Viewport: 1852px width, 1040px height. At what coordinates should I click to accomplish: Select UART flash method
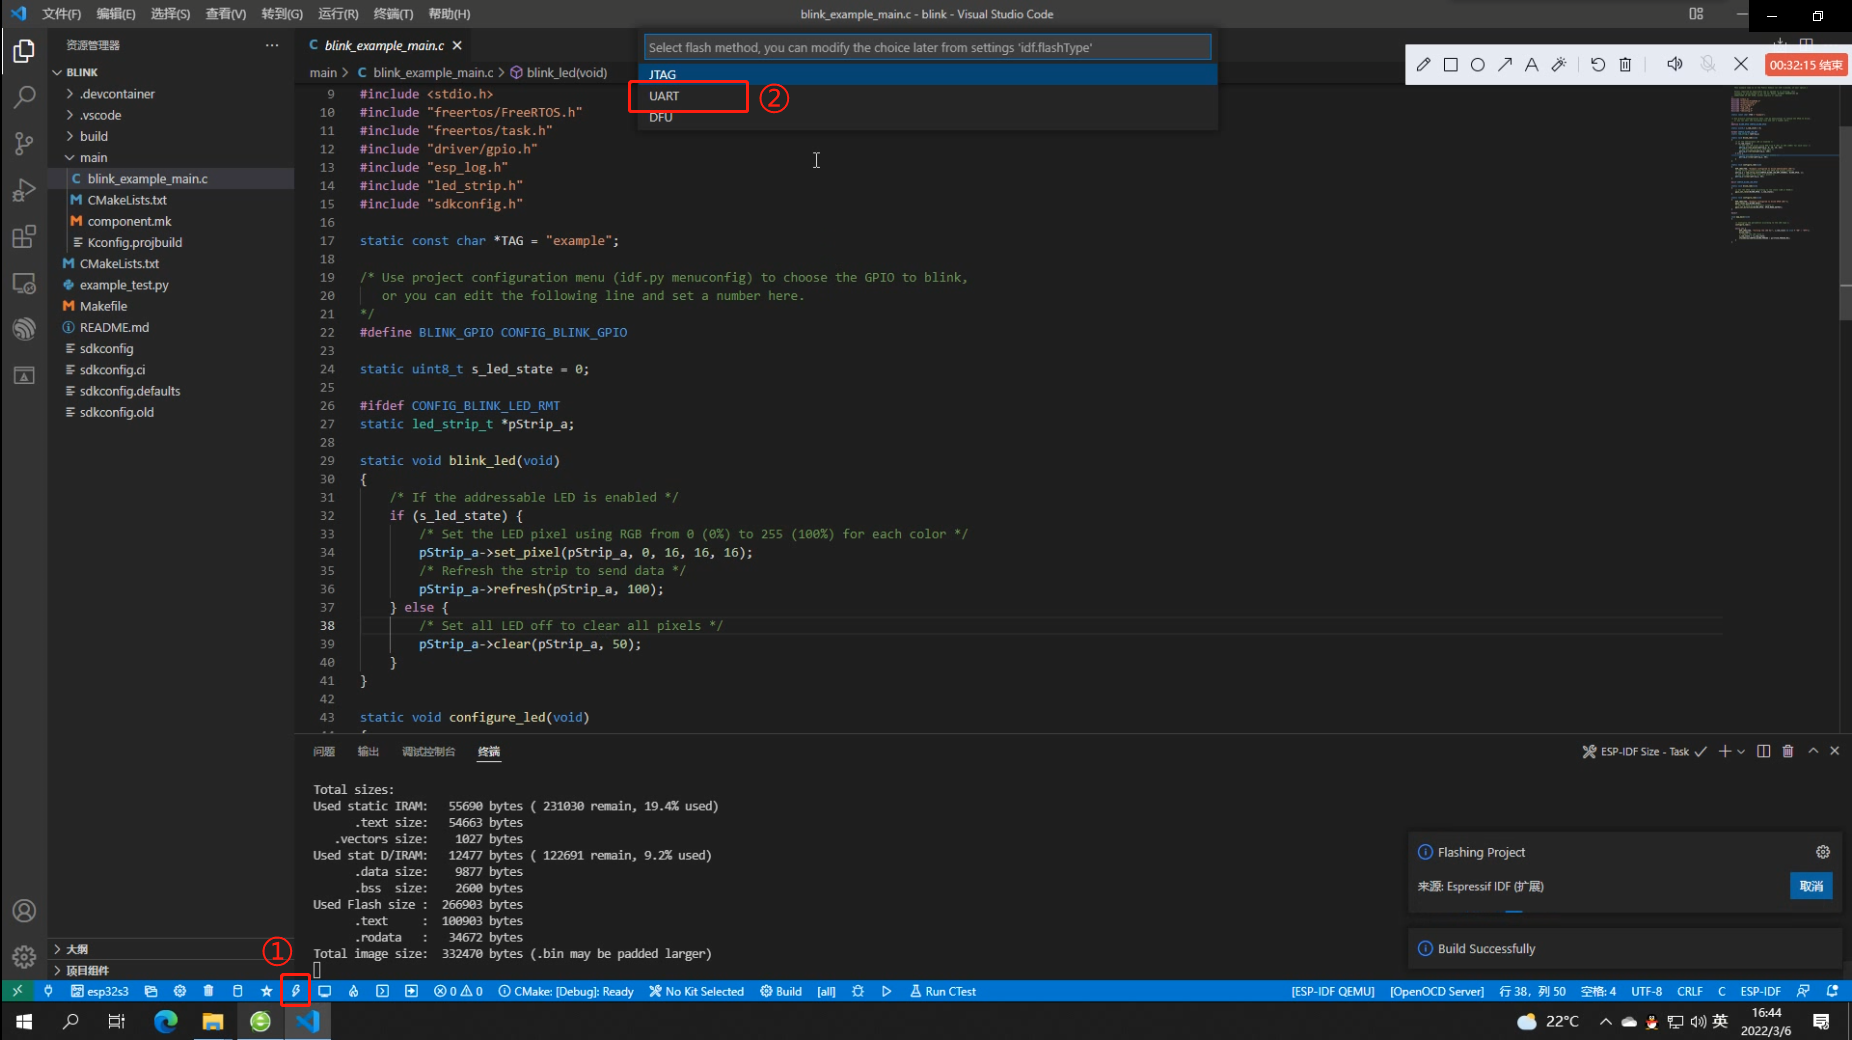pos(928,96)
